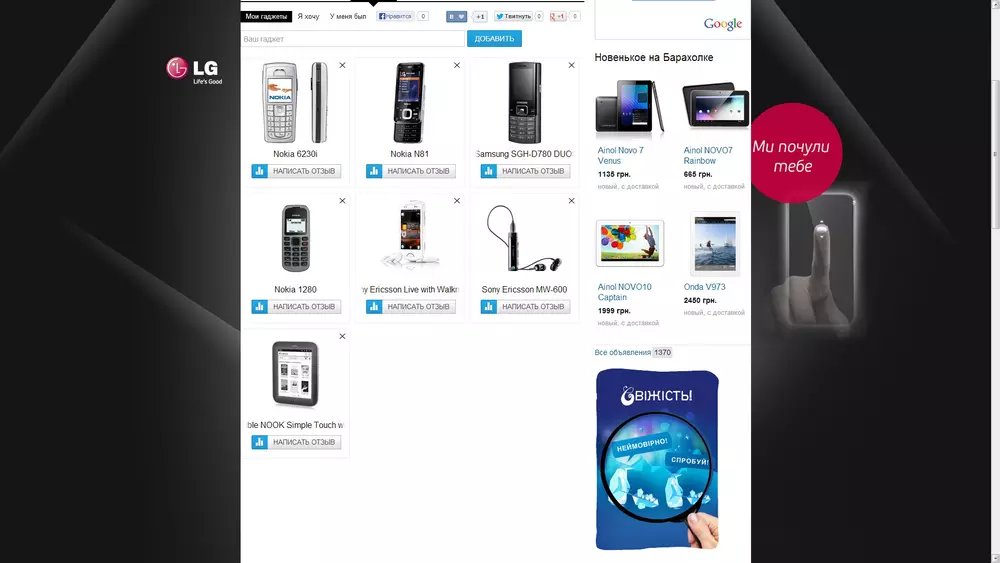
Task: Tweet the page with the Twitter button
Action: click(513, 17)
